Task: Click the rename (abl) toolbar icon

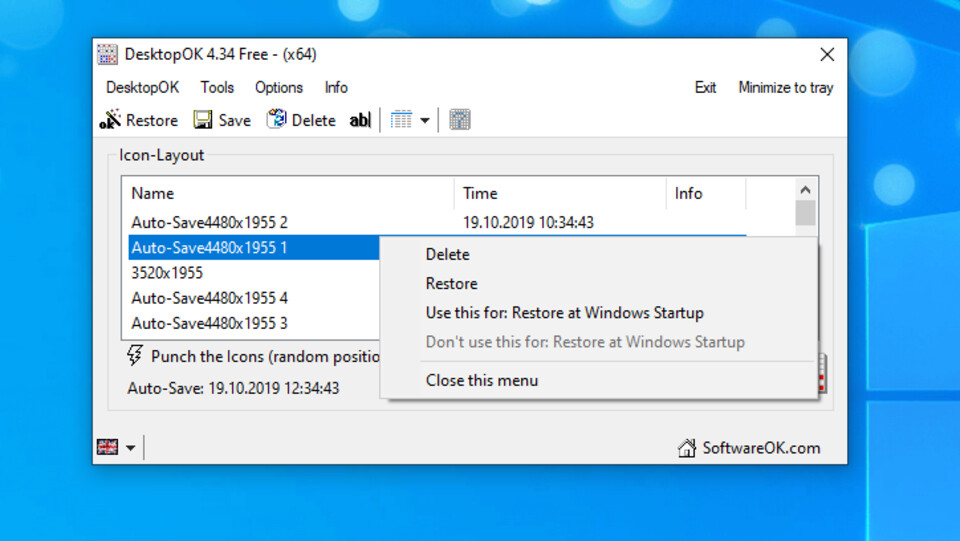Action: point(360,120)
